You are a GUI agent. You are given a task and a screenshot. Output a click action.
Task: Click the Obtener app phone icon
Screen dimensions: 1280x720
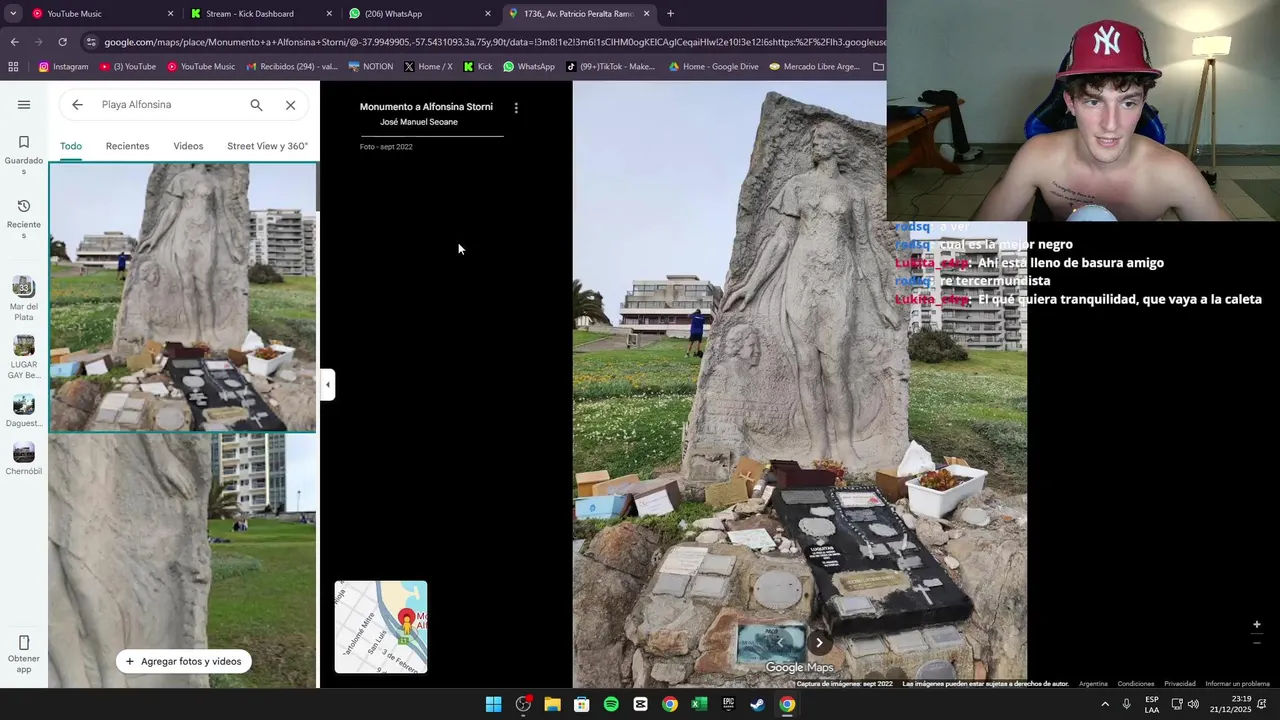point(24,642)
